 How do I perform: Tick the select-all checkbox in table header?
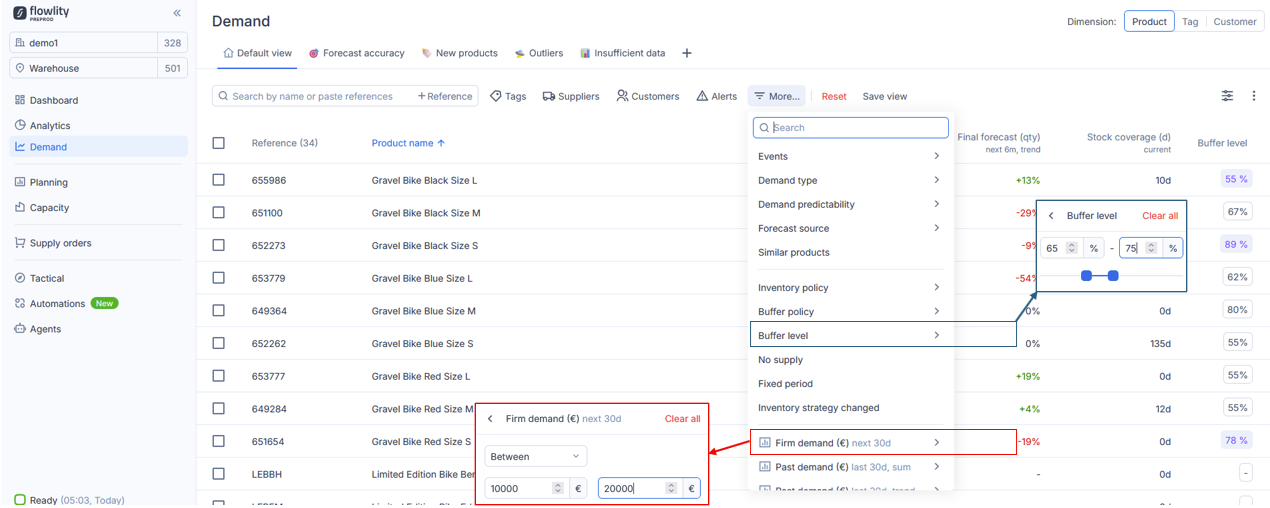click(219, 143)
